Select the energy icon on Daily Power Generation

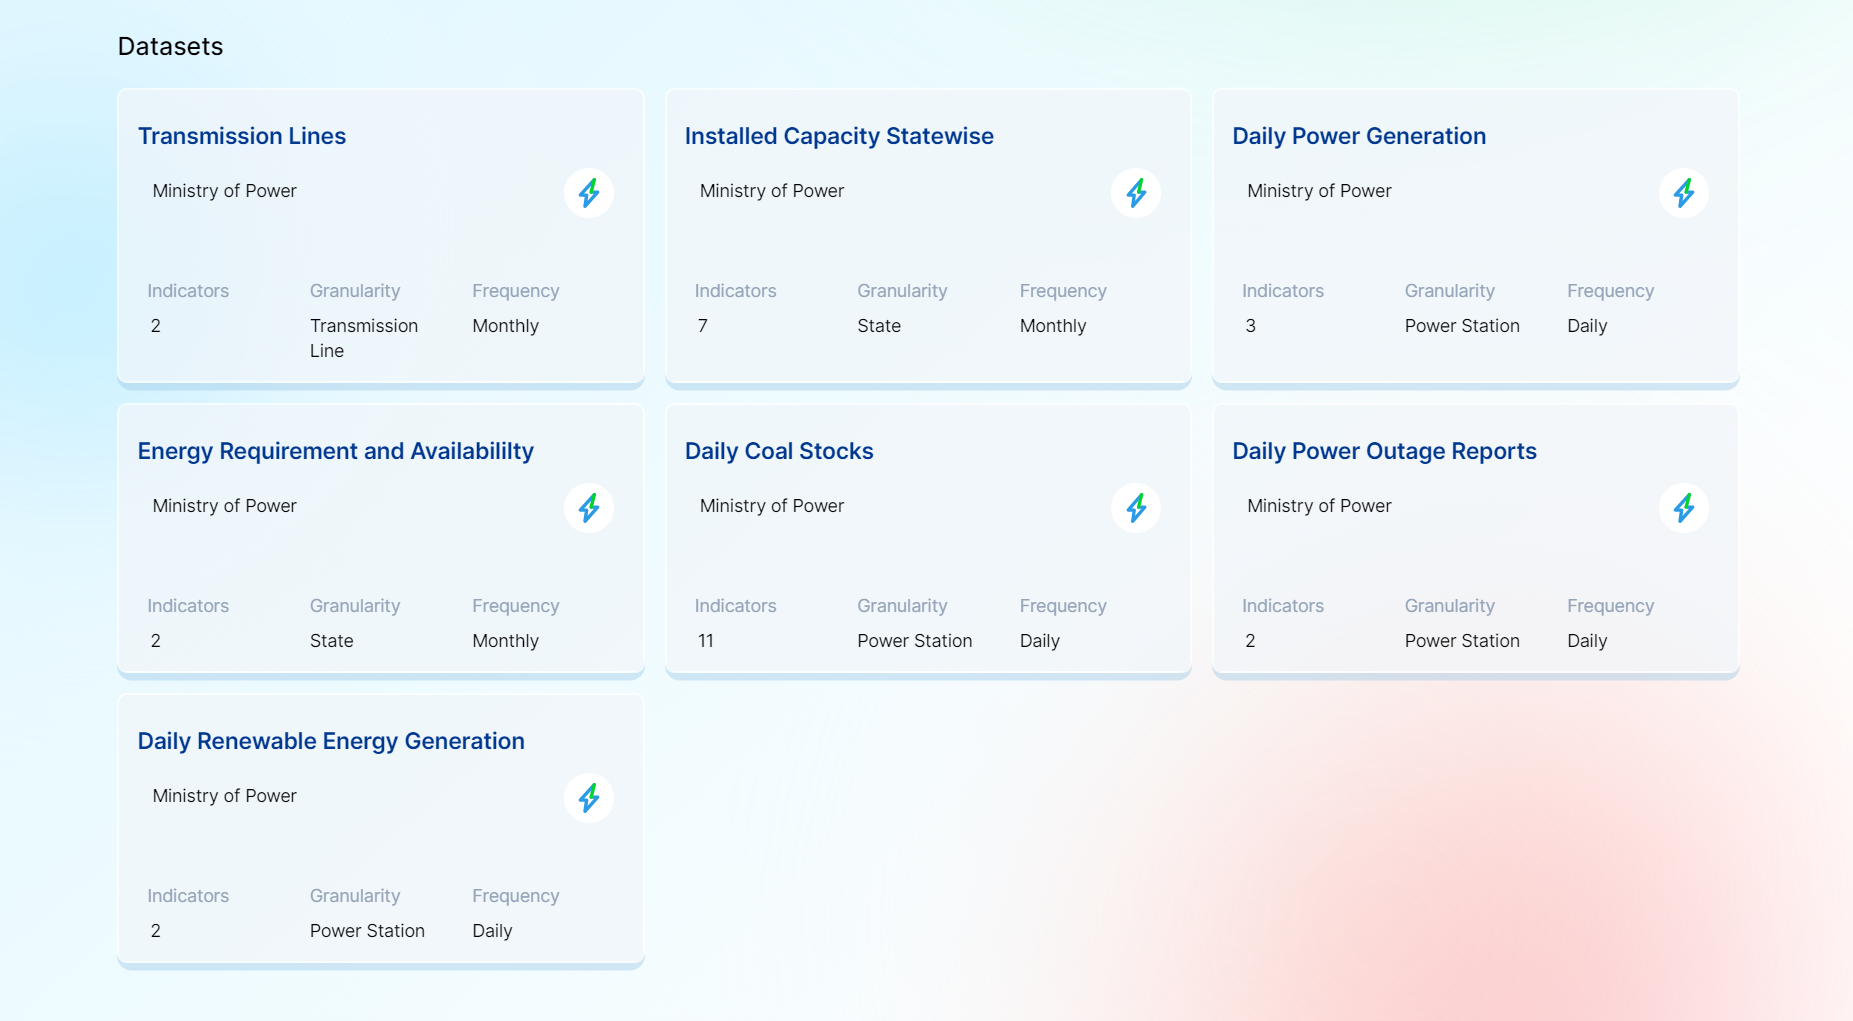pyautogui.click(x=1683, y=193)
